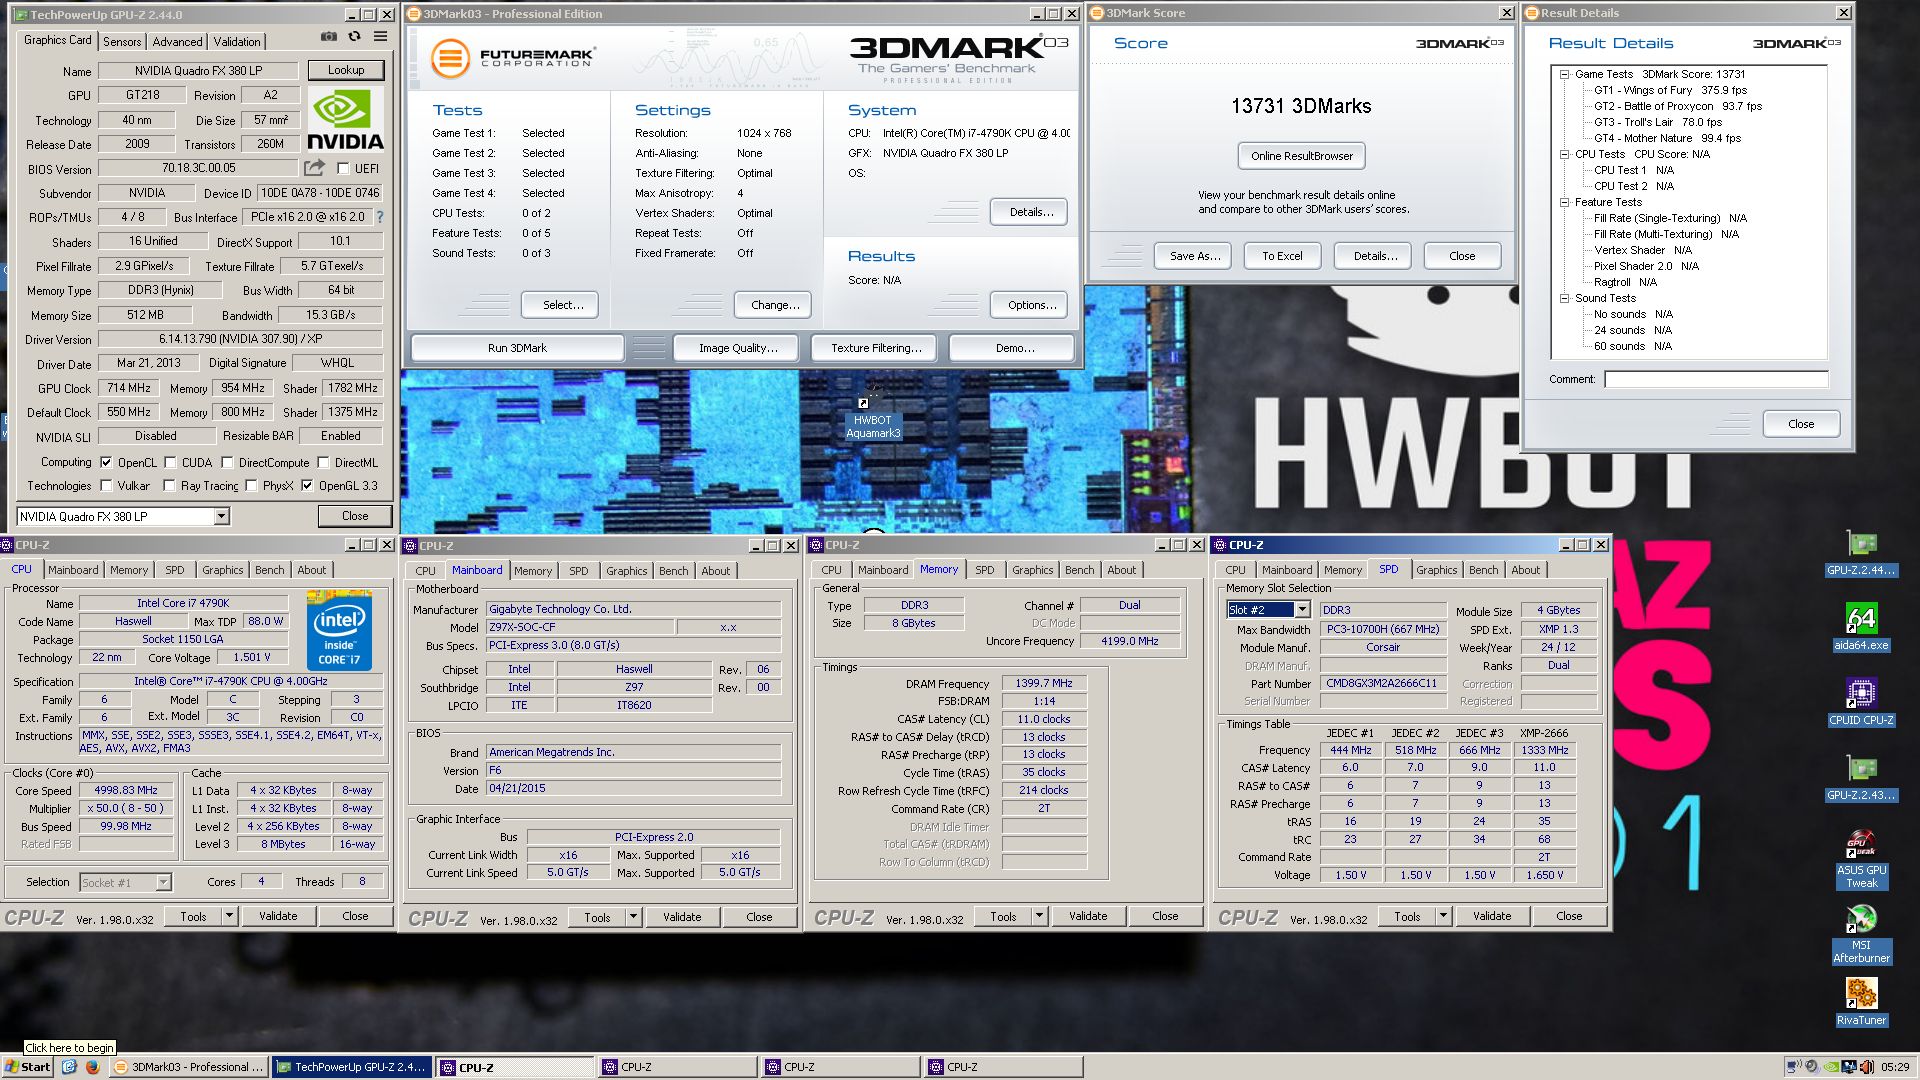Collapse the Sound Tests tree node
This screenshot has width=1920, height=1080.
[1564, 298]
